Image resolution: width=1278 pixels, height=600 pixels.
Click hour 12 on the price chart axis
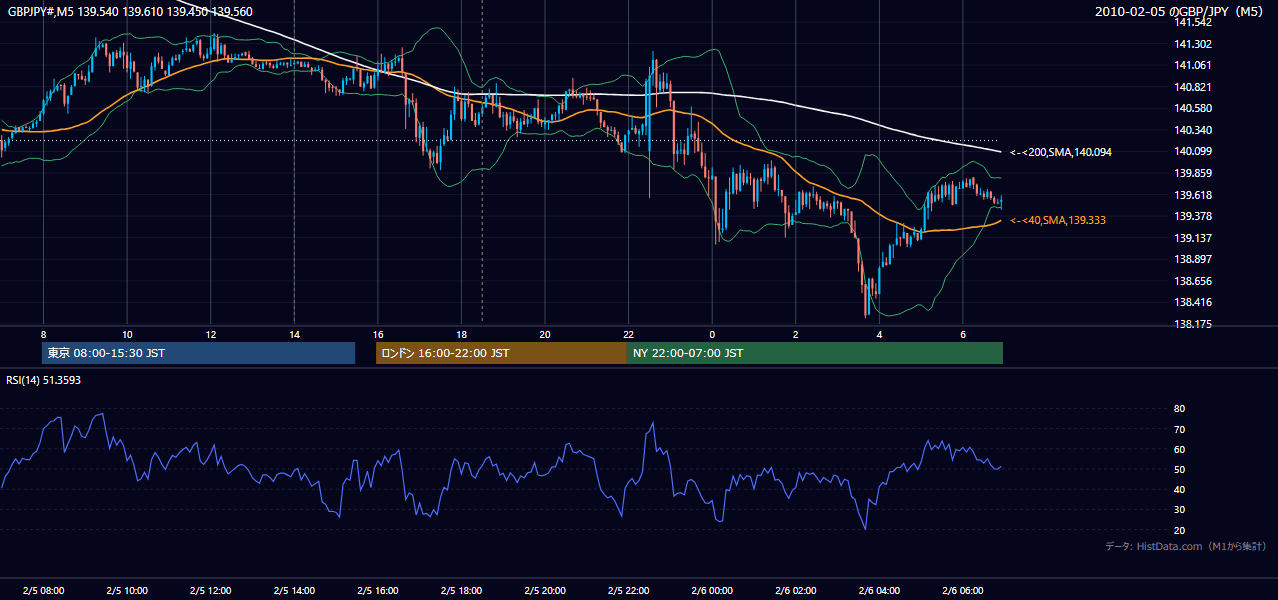pyautogui.click(x=210, y=334)
